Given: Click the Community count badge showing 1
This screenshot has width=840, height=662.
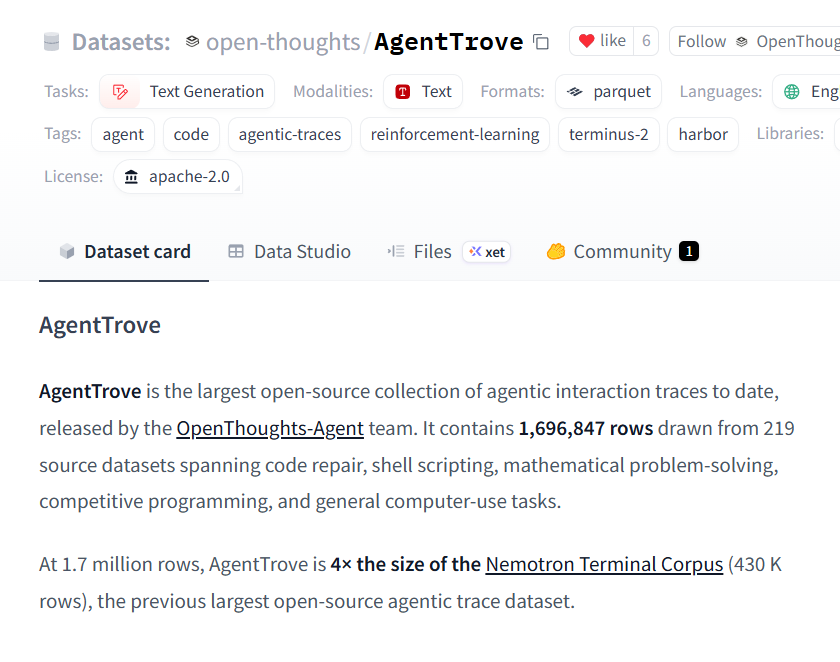Looking at the screenshot, I should click(689, 251).
